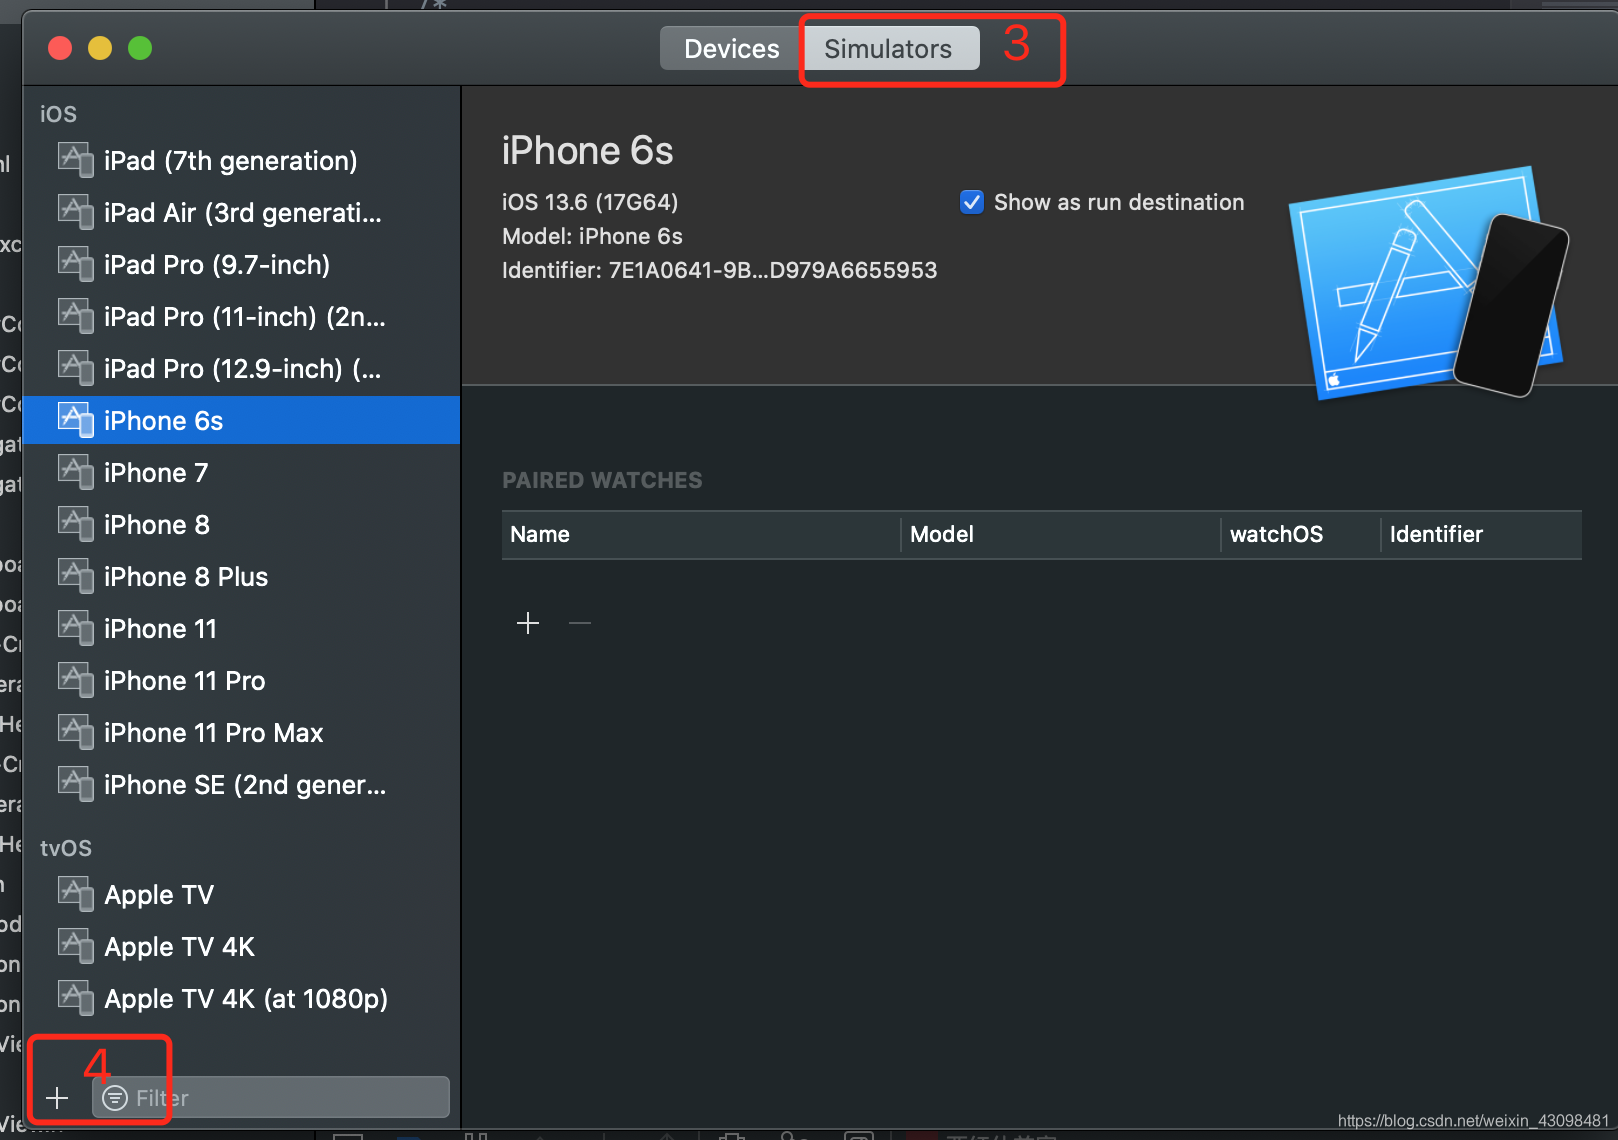
Task: Click the filter icon in search field
Action: point(115,1098)
